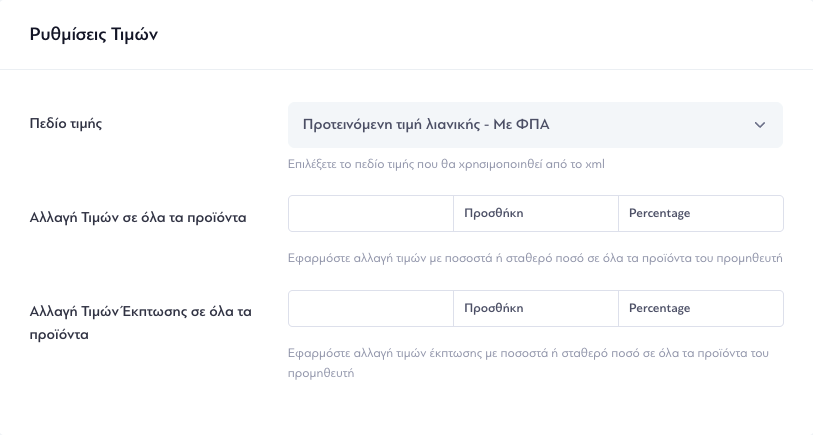Image resolution: width=813 pixels, height=435 pixels.
Task: Open Percentage selector in the Έκπτωσης row
Action: pos(700,308)
